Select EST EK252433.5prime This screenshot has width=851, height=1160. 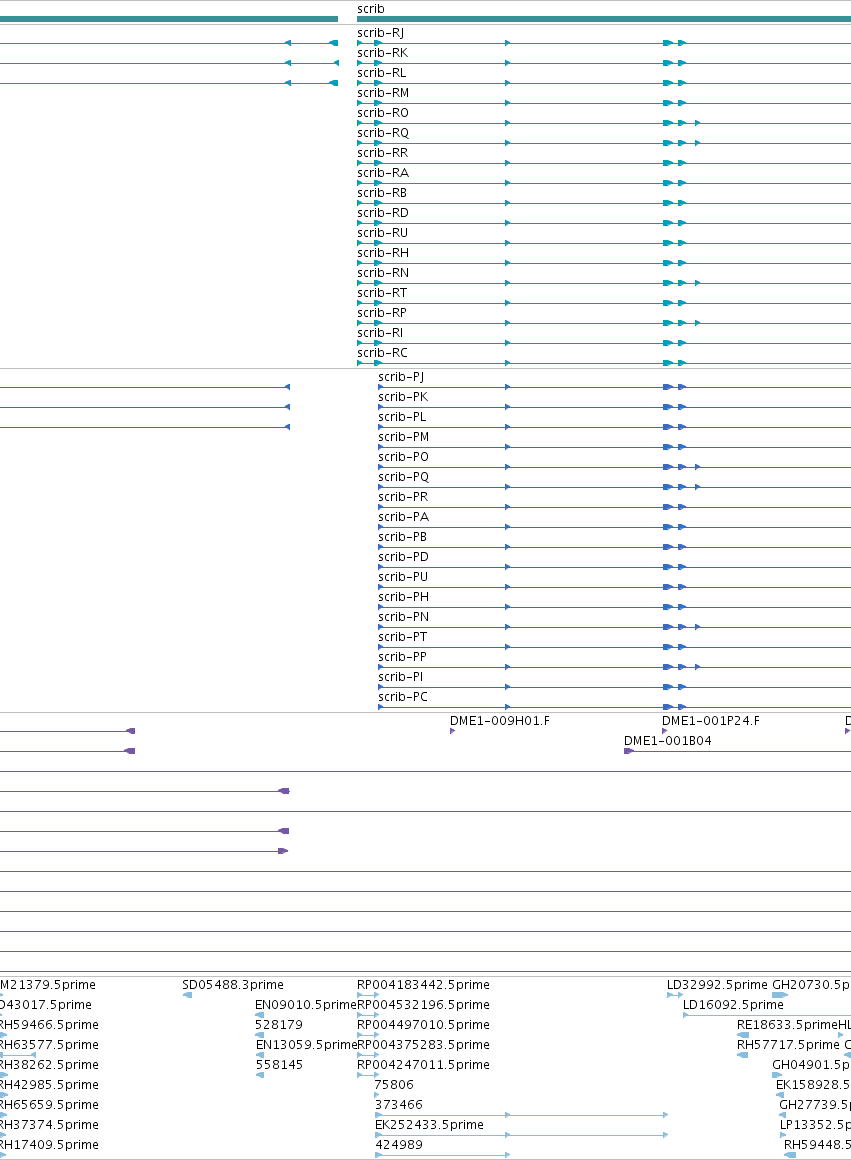coord(429,1124)
